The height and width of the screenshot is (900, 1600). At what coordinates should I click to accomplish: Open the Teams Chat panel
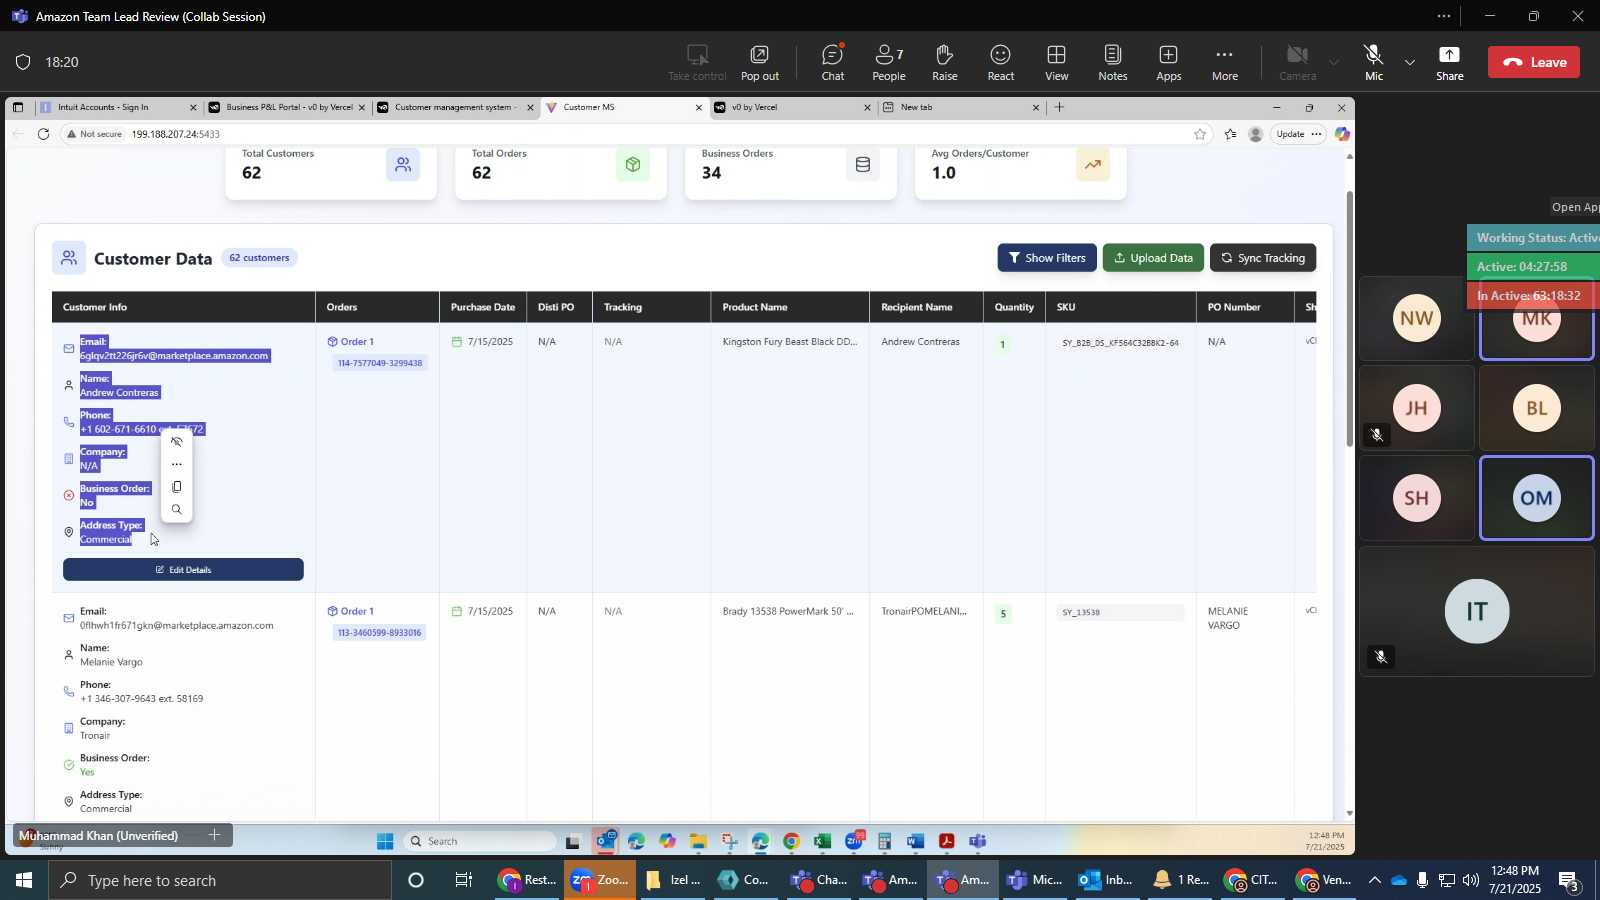[x=832, y=62]
